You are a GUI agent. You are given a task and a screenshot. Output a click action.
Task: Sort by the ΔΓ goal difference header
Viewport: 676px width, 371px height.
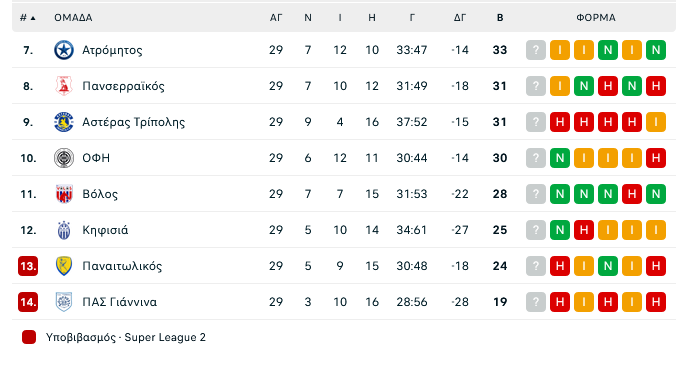(460, 18)
